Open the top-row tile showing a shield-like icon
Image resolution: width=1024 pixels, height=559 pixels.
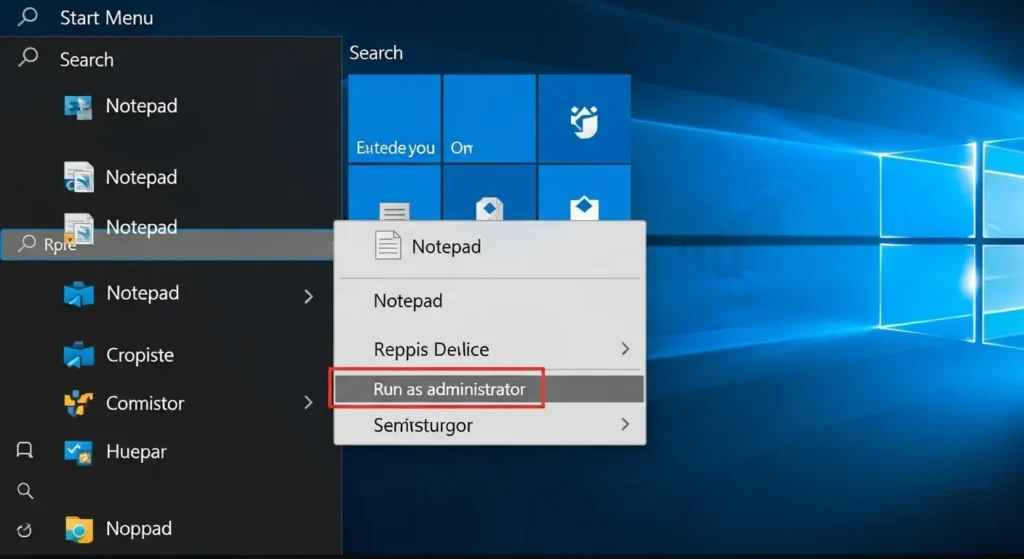pyautogui.click(x=584, y=118)
